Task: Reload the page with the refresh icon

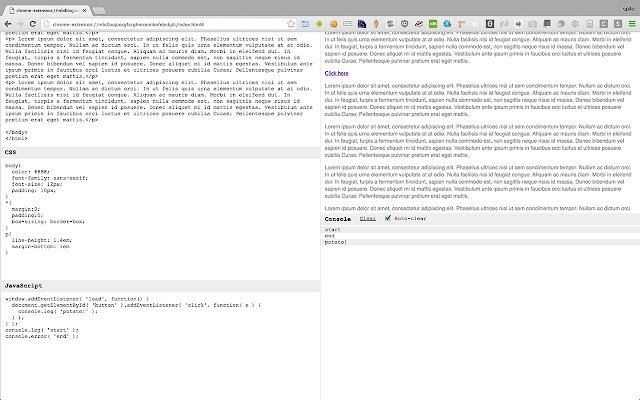Action: pyautogui.click(x=33, y=24)
